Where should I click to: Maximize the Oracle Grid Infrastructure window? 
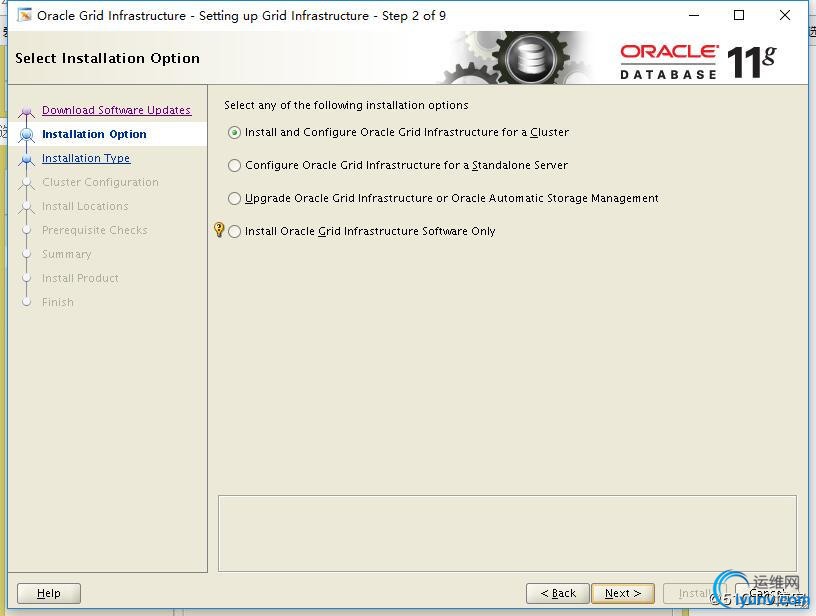click(x=738, y=16)
